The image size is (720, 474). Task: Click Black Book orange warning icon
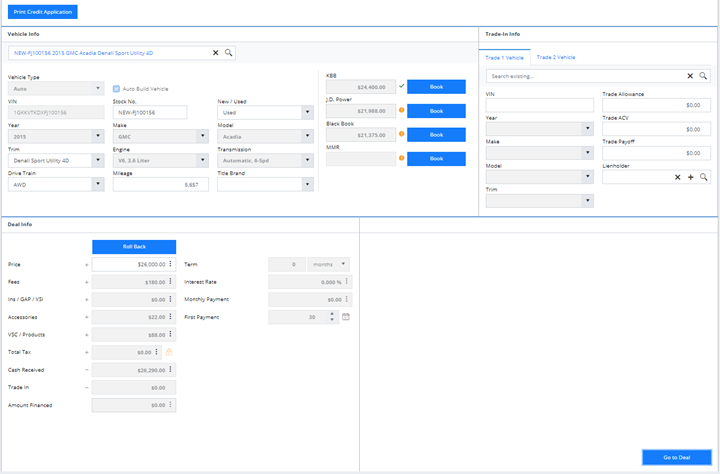pyautogui.click(x=401, y=134)
